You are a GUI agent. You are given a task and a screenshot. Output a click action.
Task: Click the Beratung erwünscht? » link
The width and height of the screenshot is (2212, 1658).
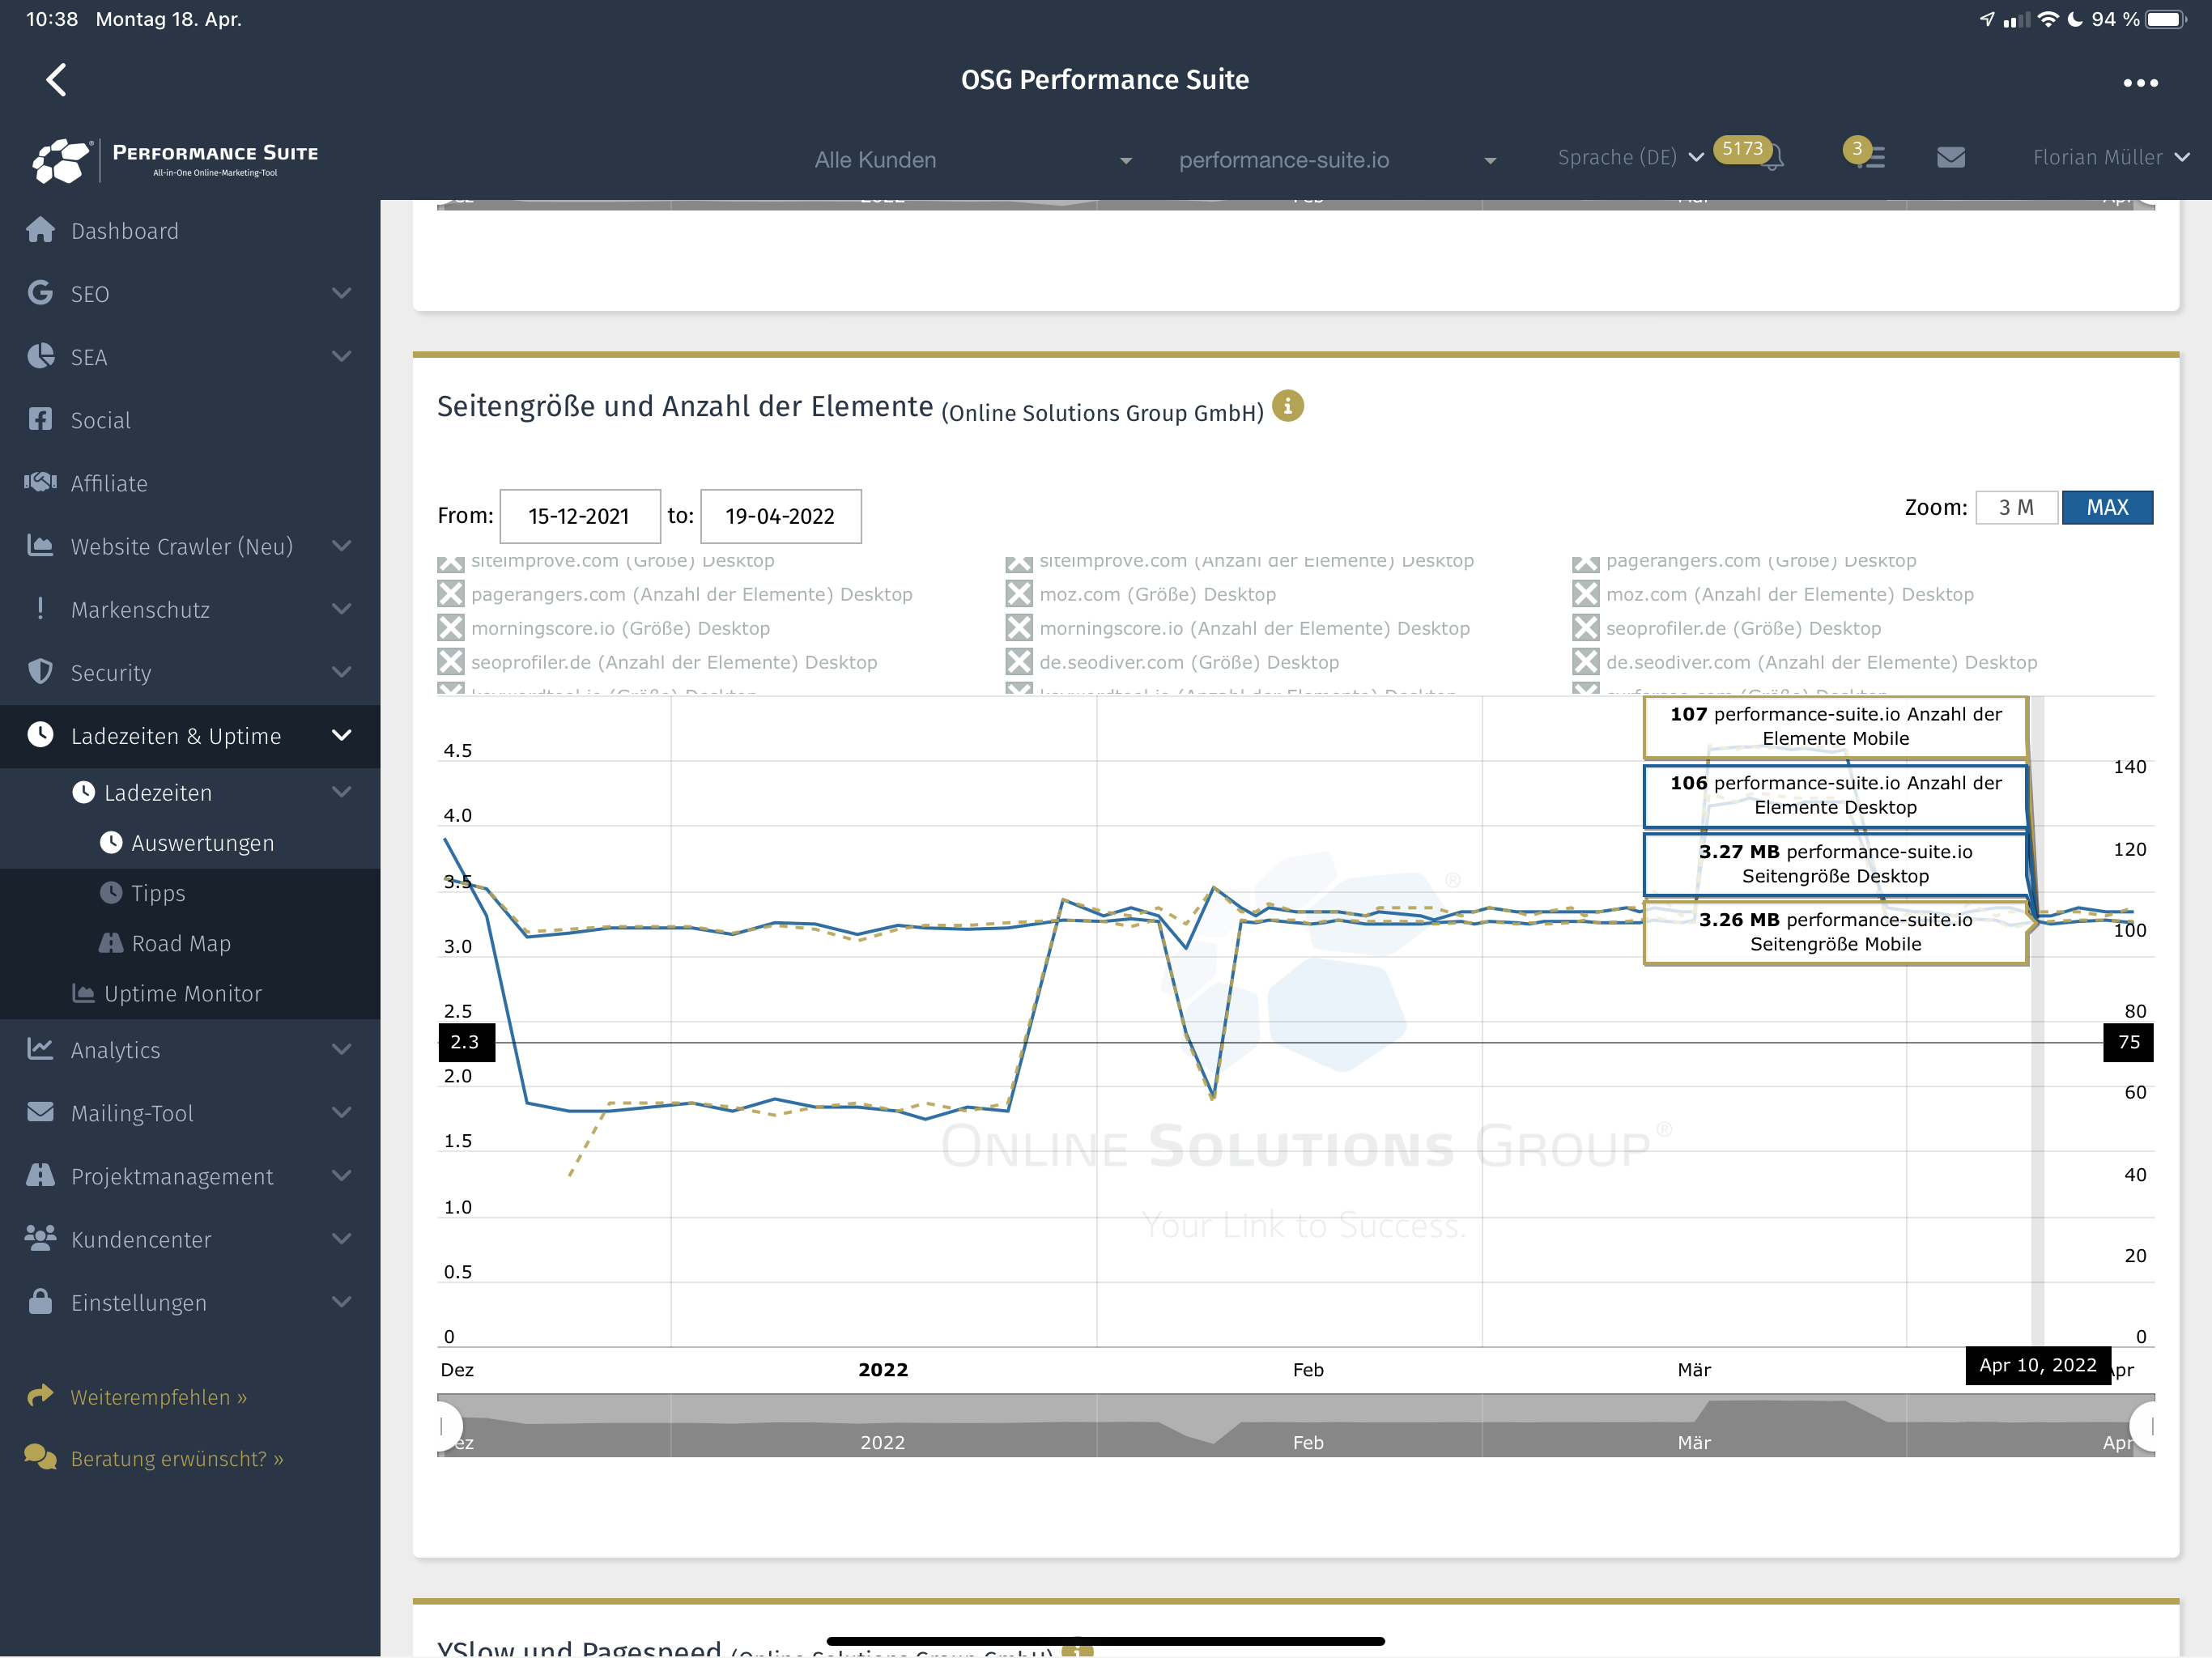(177, 1459)
